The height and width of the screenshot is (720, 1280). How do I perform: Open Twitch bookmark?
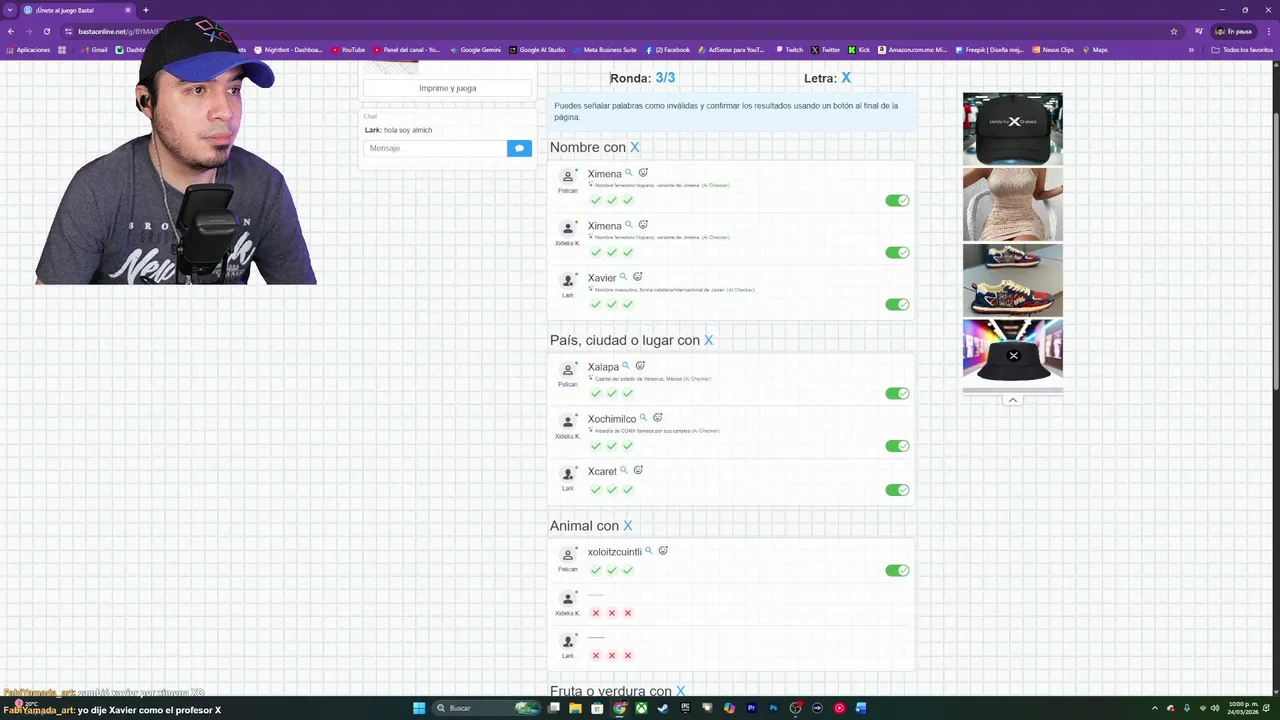point(789,49)
